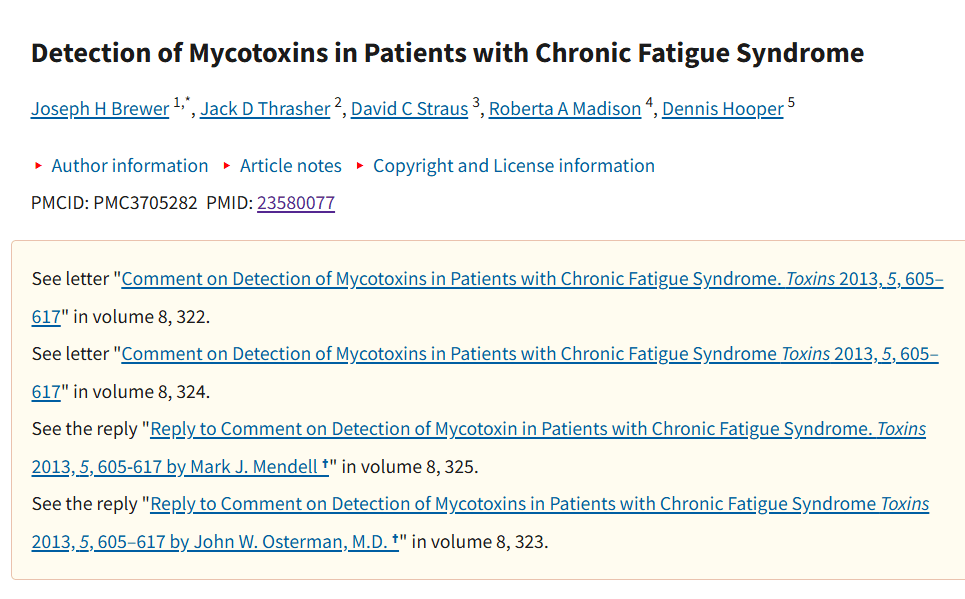The width and height of the screenshot is (965, 599).
Task: Click affiliation superscript 4 after Madison
Action: [649, 102]
